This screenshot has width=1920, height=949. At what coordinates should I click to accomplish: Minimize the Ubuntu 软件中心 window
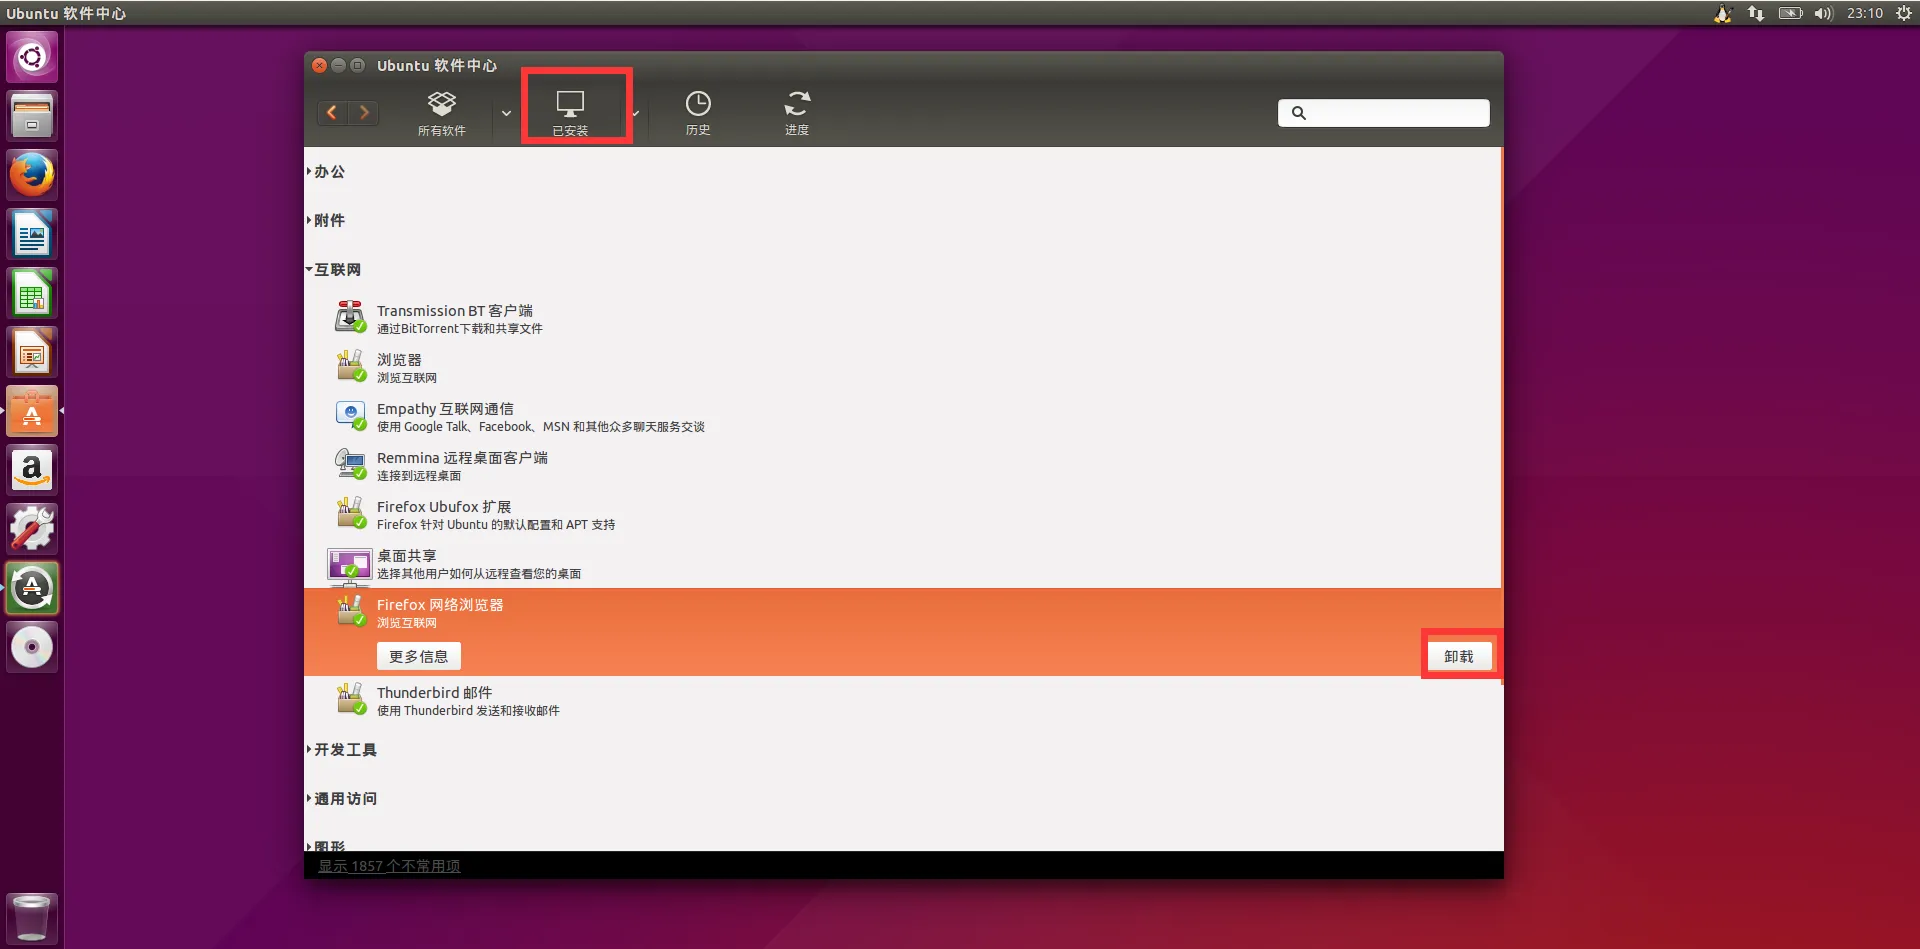(339, 65)
